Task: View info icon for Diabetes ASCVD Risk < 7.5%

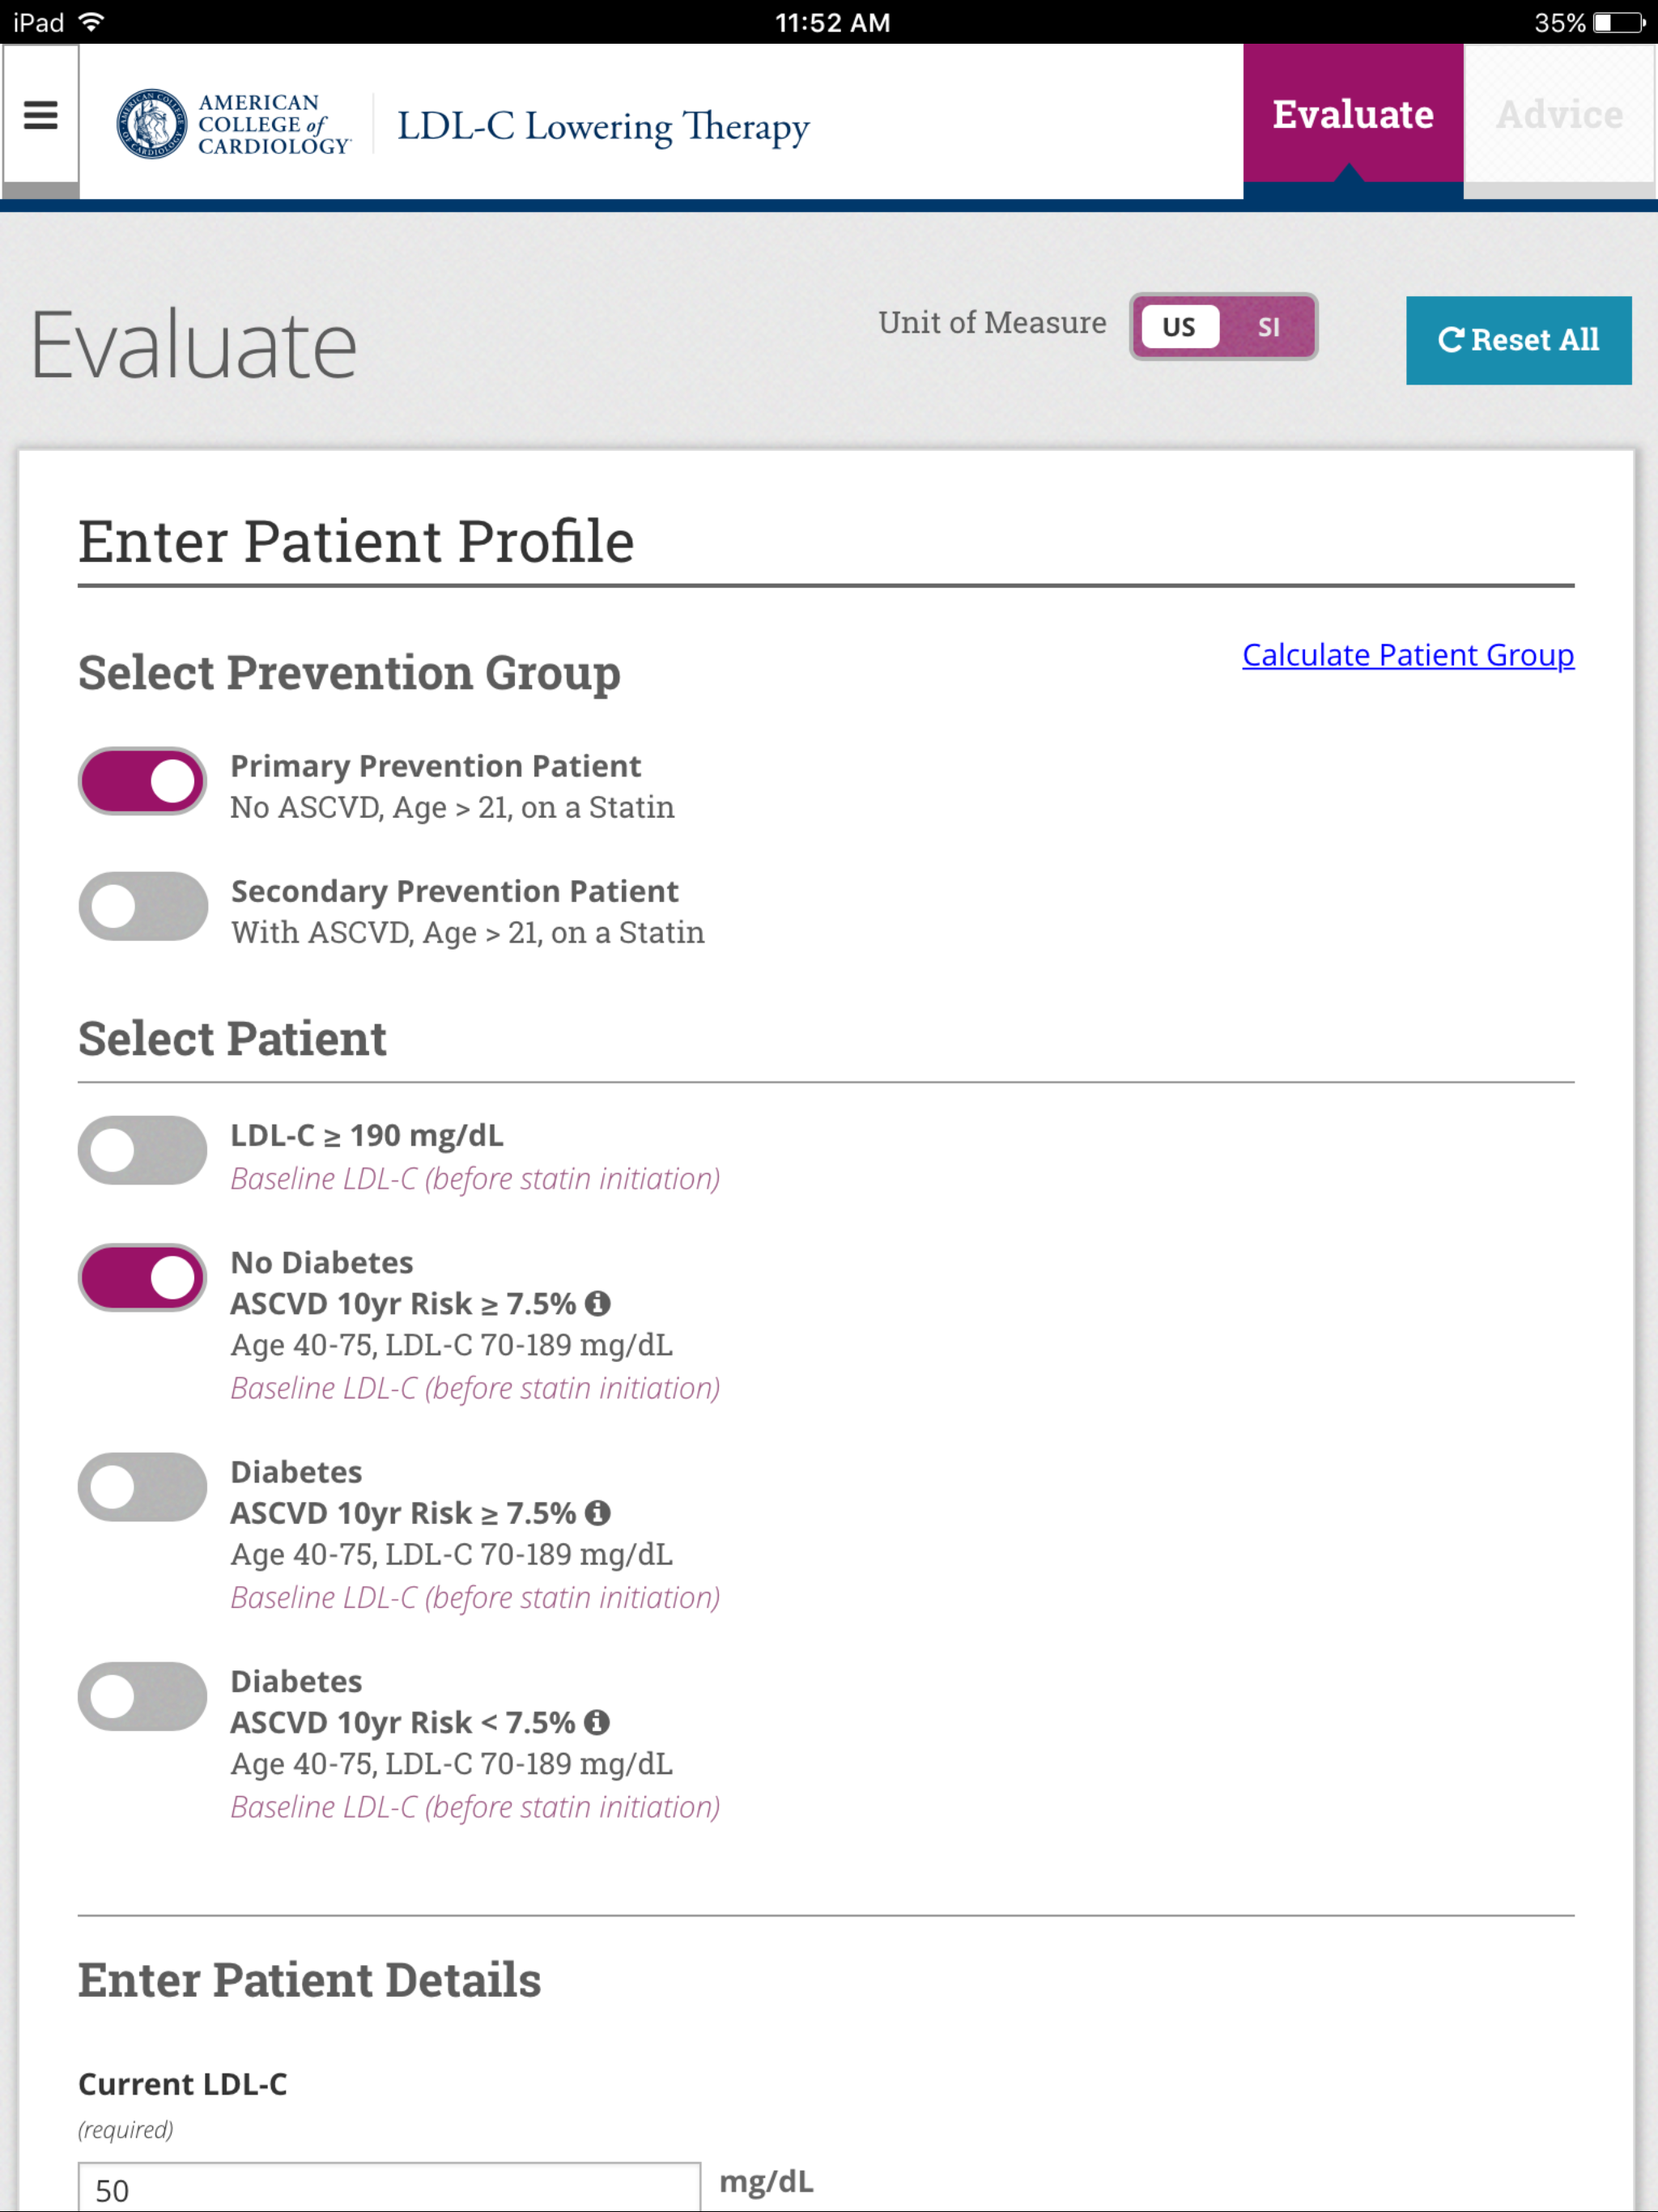Action: (x=598, y=1722)
